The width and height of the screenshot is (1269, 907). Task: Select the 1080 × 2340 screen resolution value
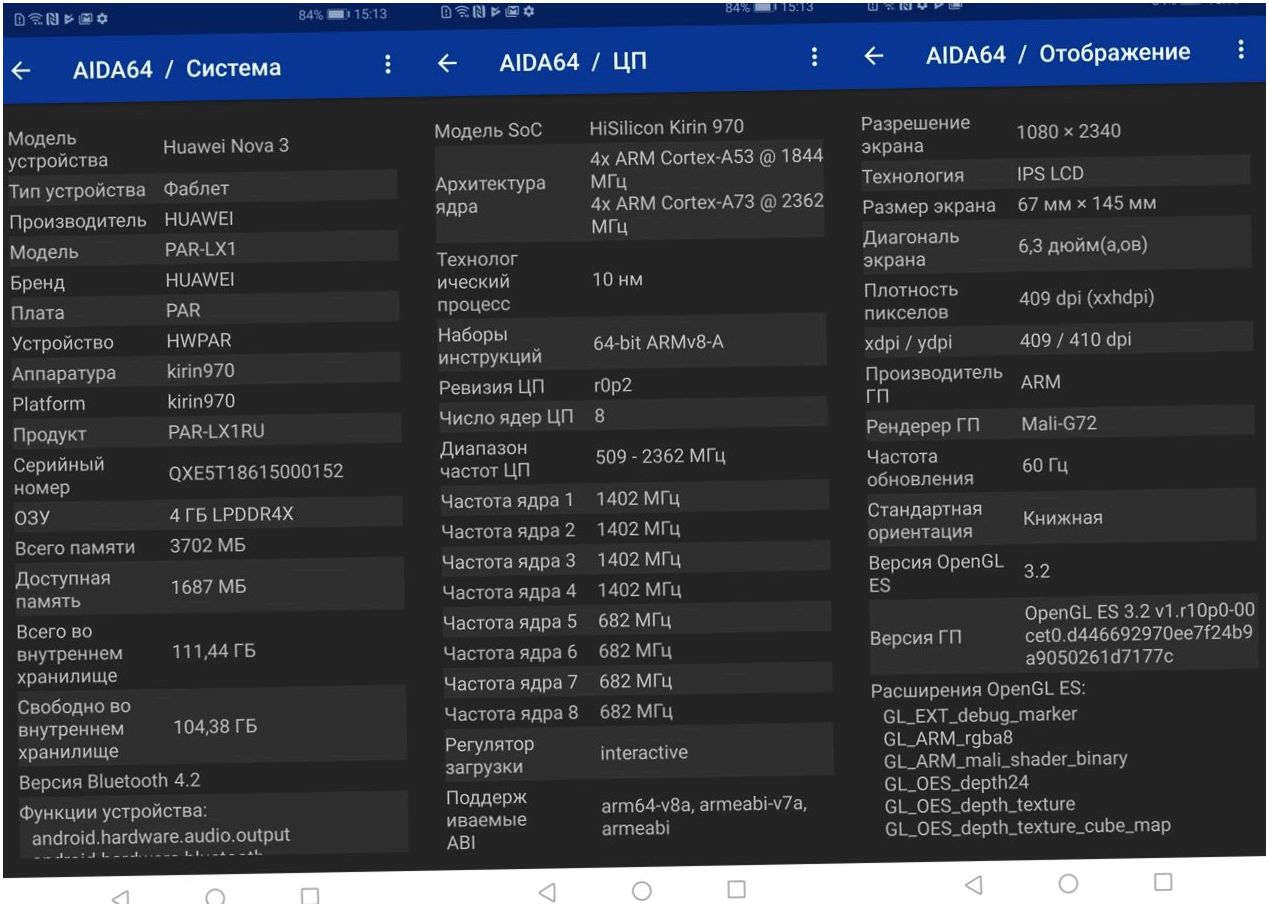pos(1069,132)
